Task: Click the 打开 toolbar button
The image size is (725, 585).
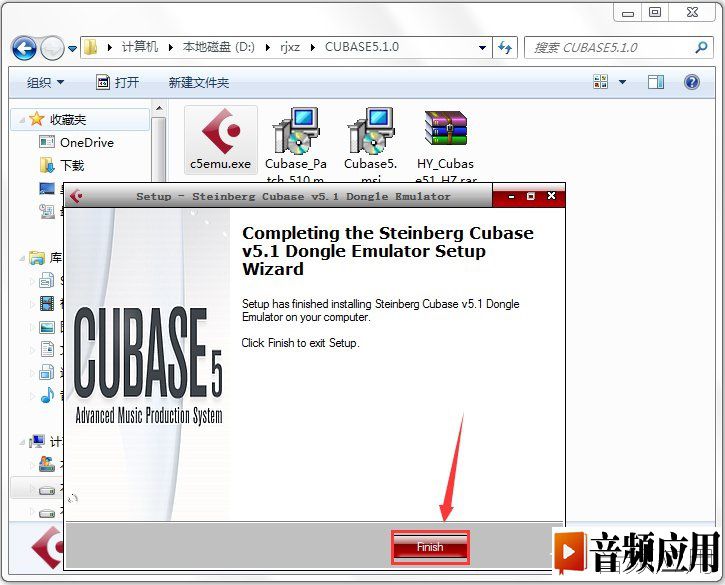Action: [117, 82]
